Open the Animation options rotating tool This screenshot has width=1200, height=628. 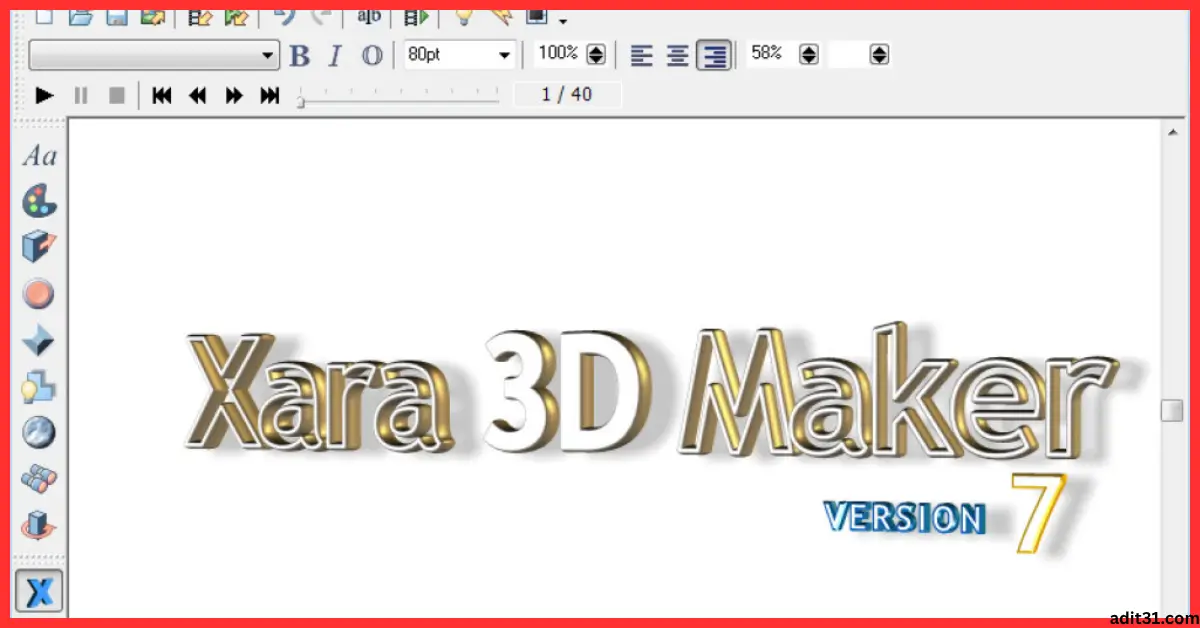click(x=39, y=525)
